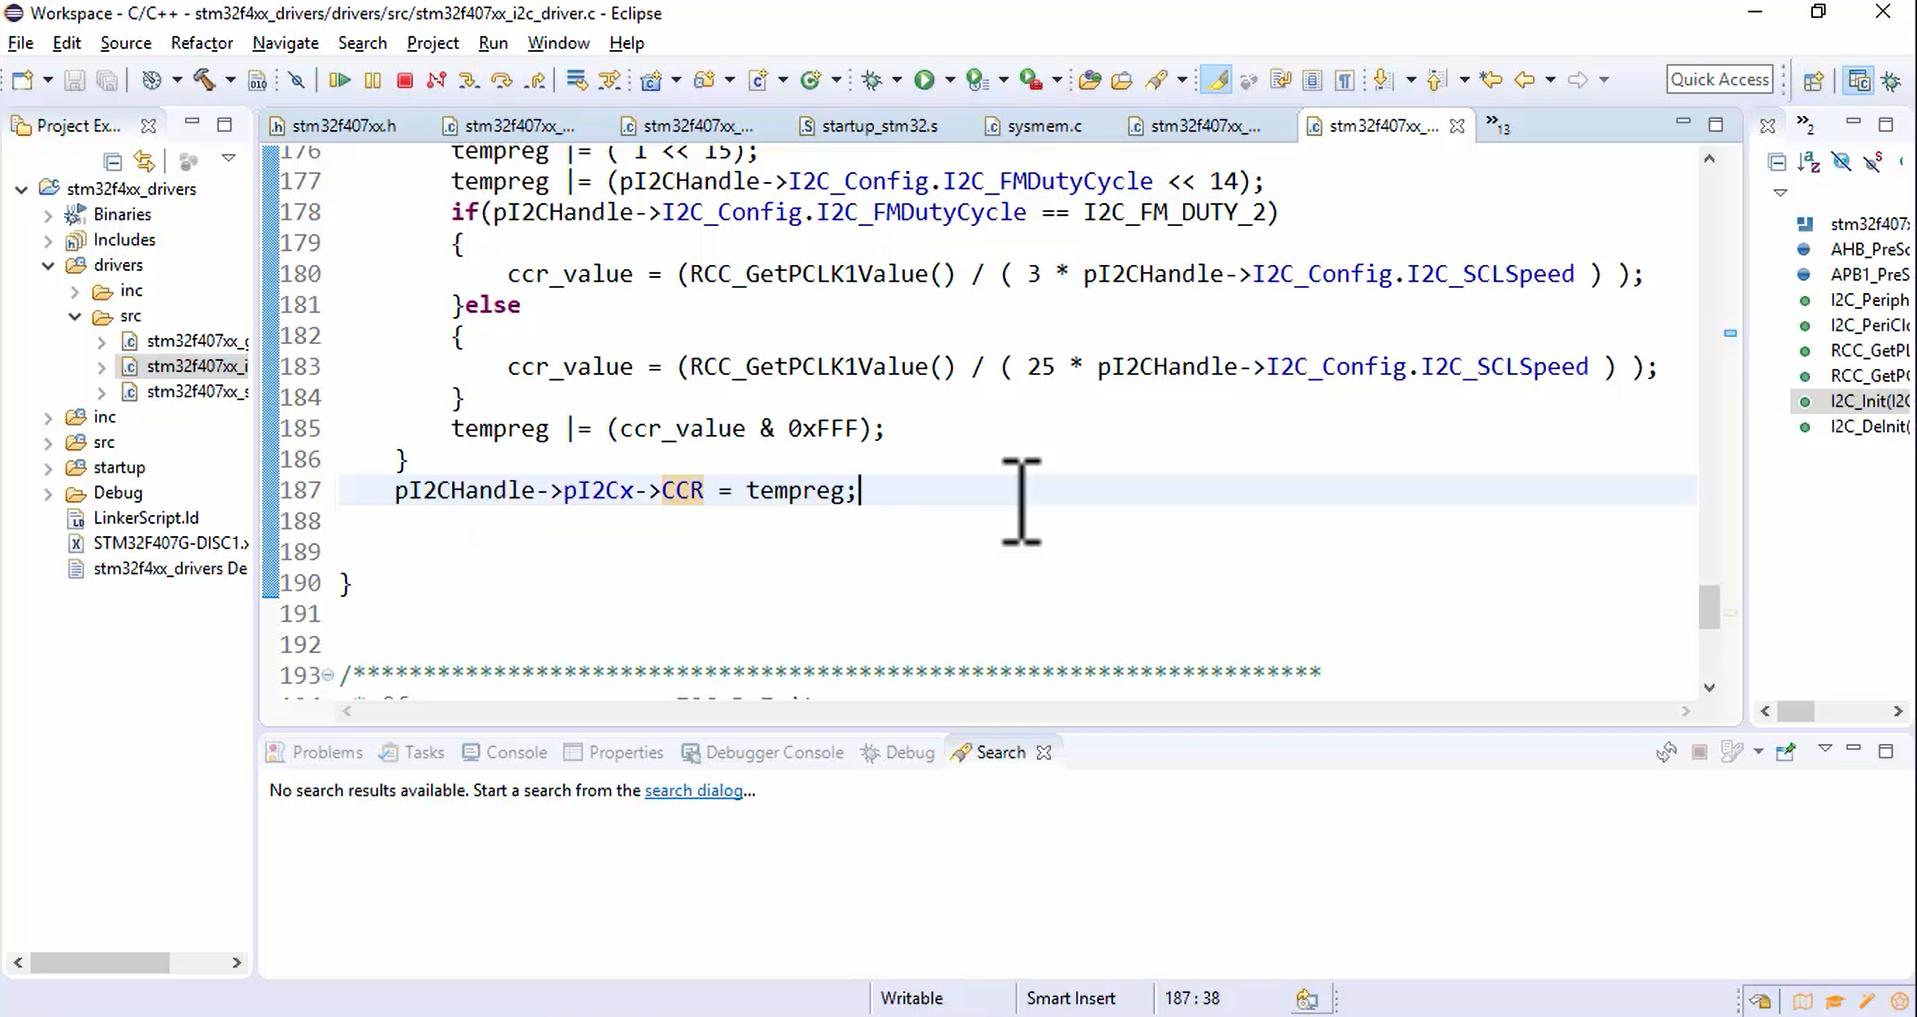The width and height of the screenshot is (1917, 1017).
Task: Switch to sysmem.c editor tab
Action: pos(1034,126)
